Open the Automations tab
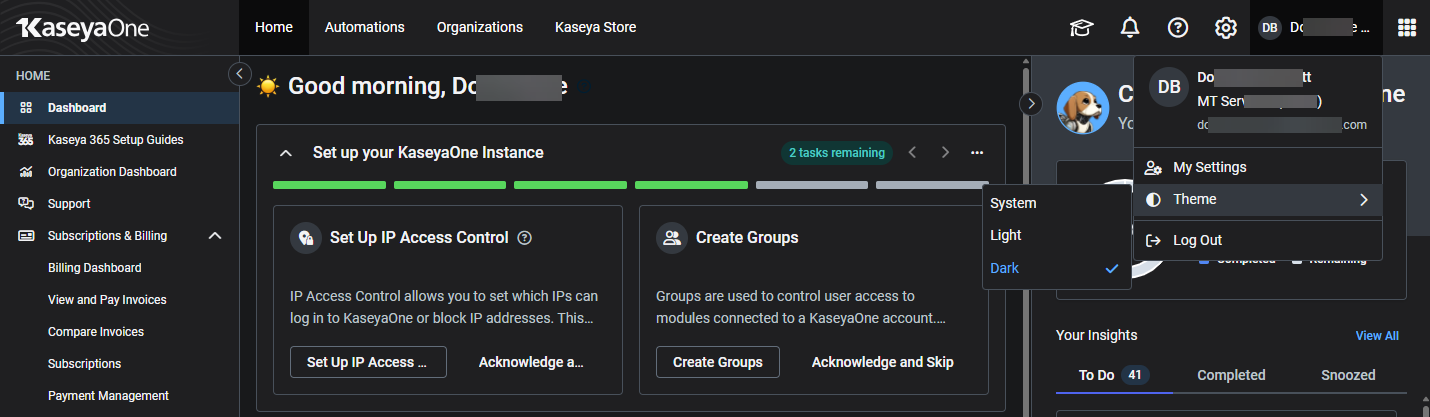Image resolution: width=1430 pixels, height=417 pixels. (364, 28)
